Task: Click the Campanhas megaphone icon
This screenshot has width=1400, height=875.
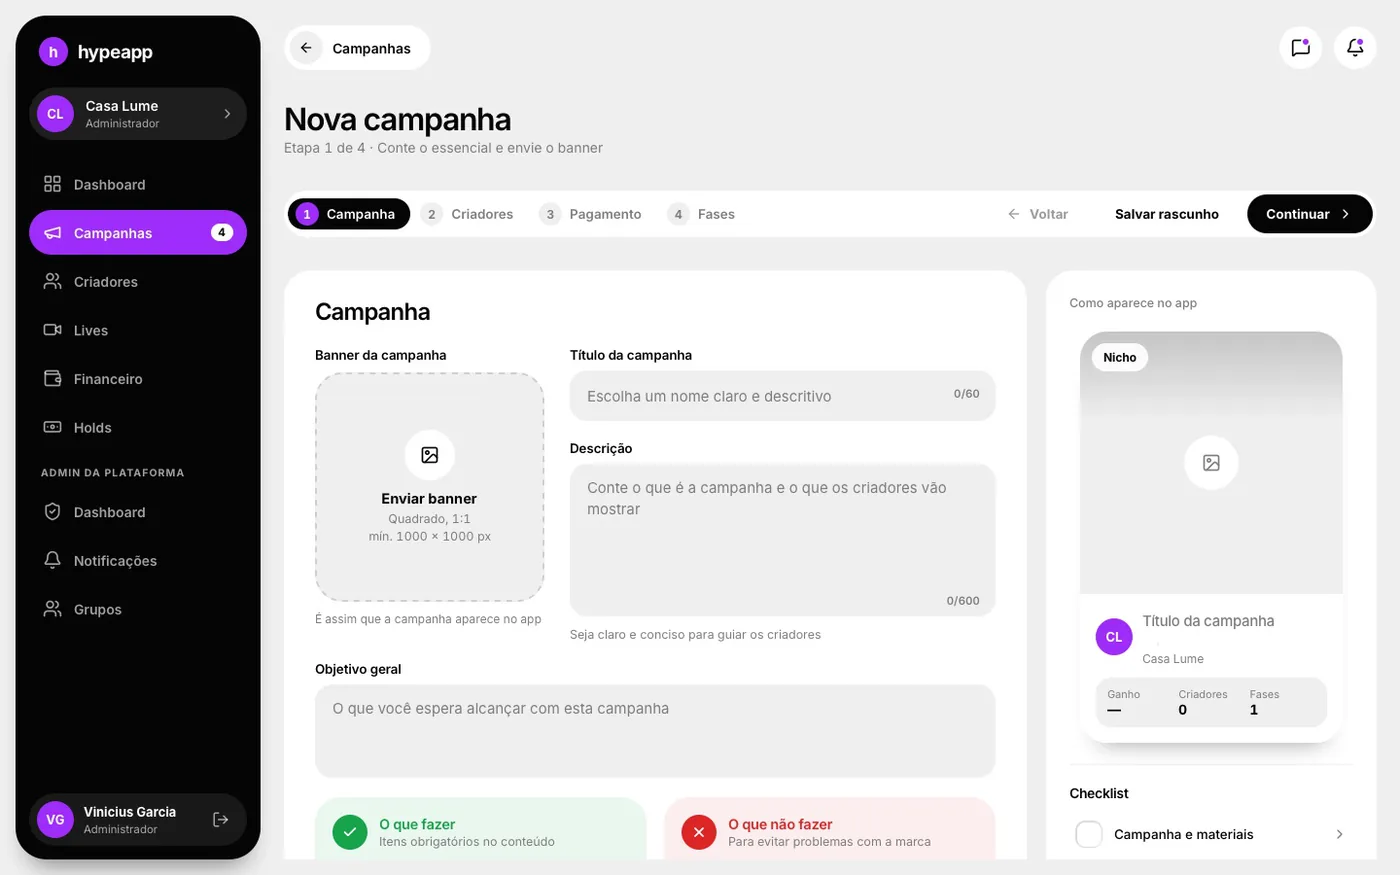Action: tap(53, 233)
